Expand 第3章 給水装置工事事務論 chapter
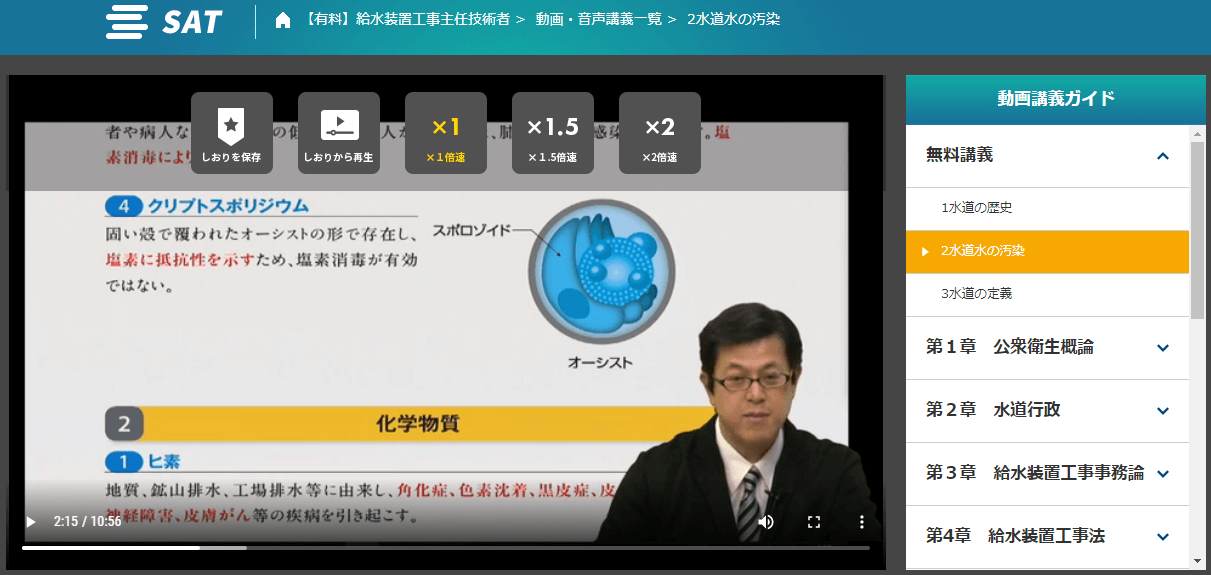Screen dimensions: 1211x575 click(1047, 474)
